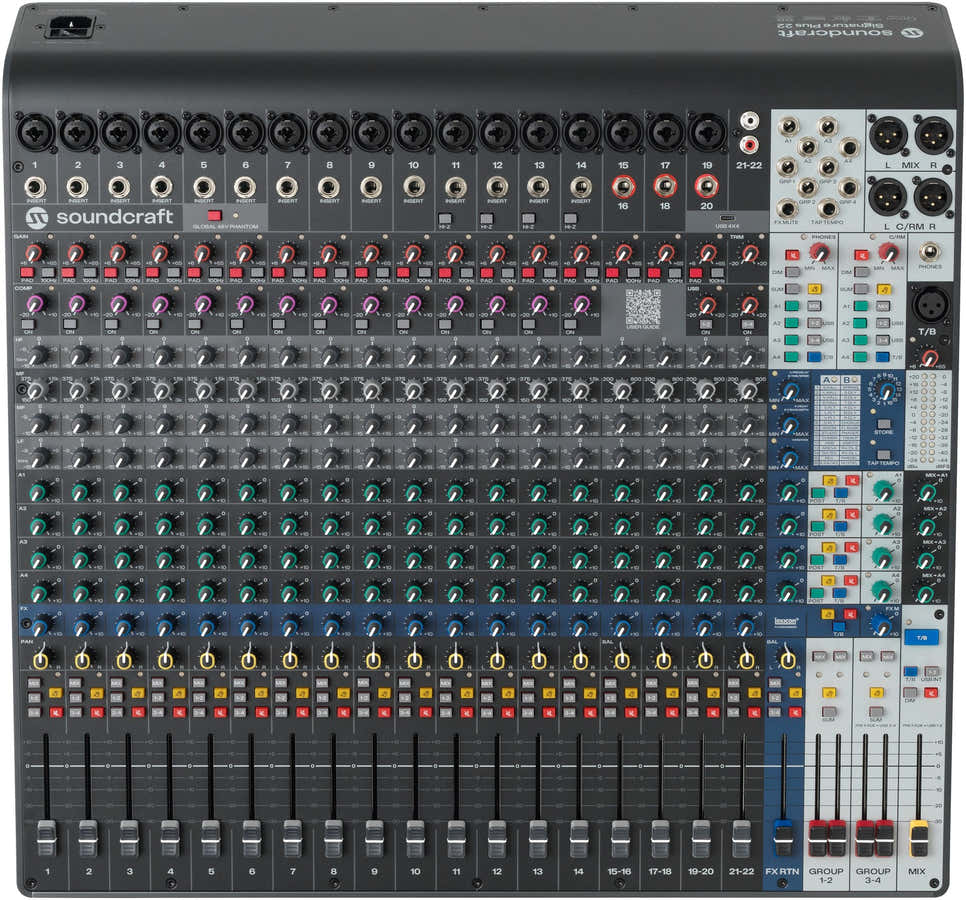The width and height of the screenshot is (966, 900).
Task: Click the yellow MIX master fader
Action: click(x=919, y=838)
